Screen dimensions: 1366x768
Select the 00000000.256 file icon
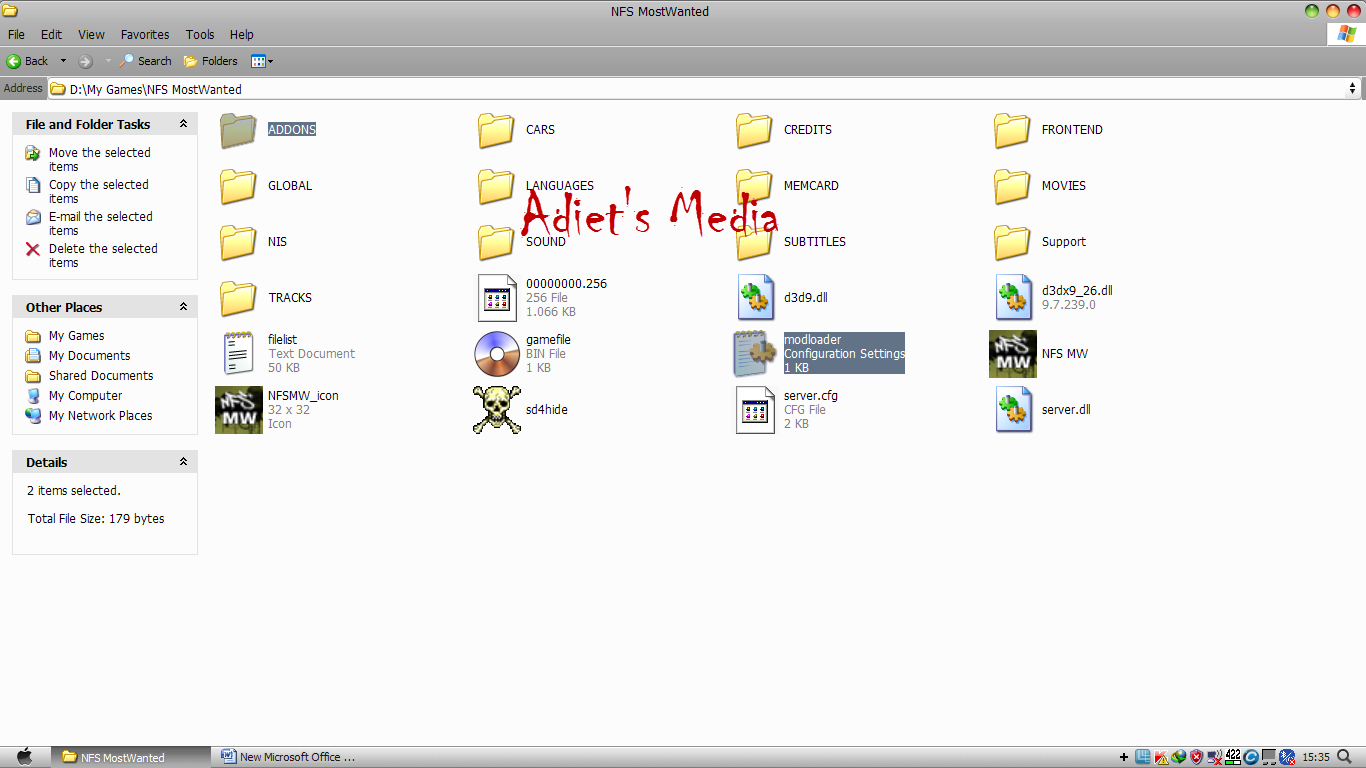(497, 298)
